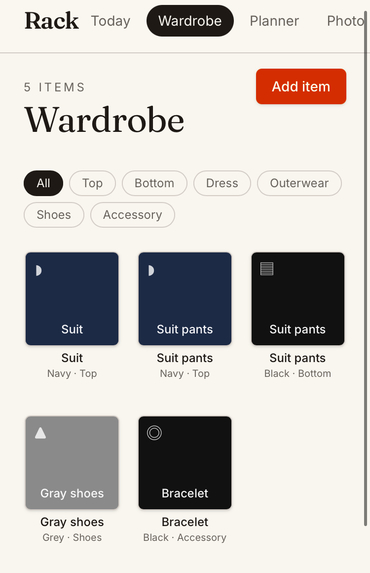
Task: Filter wardrobe by Top
Action: coord(92,183)
